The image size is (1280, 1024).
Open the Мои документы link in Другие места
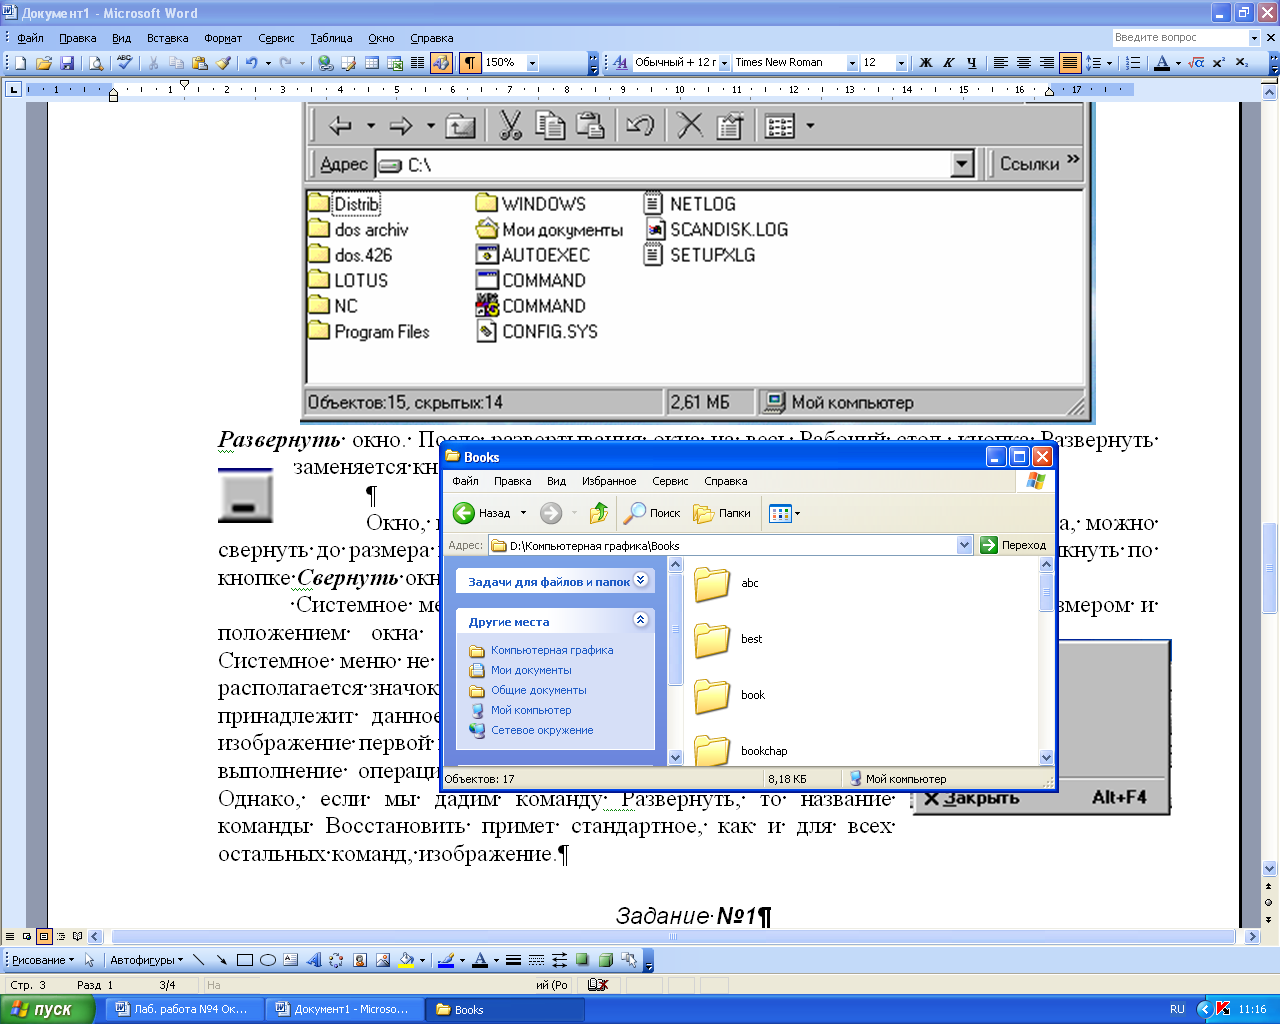click(531, 670)
